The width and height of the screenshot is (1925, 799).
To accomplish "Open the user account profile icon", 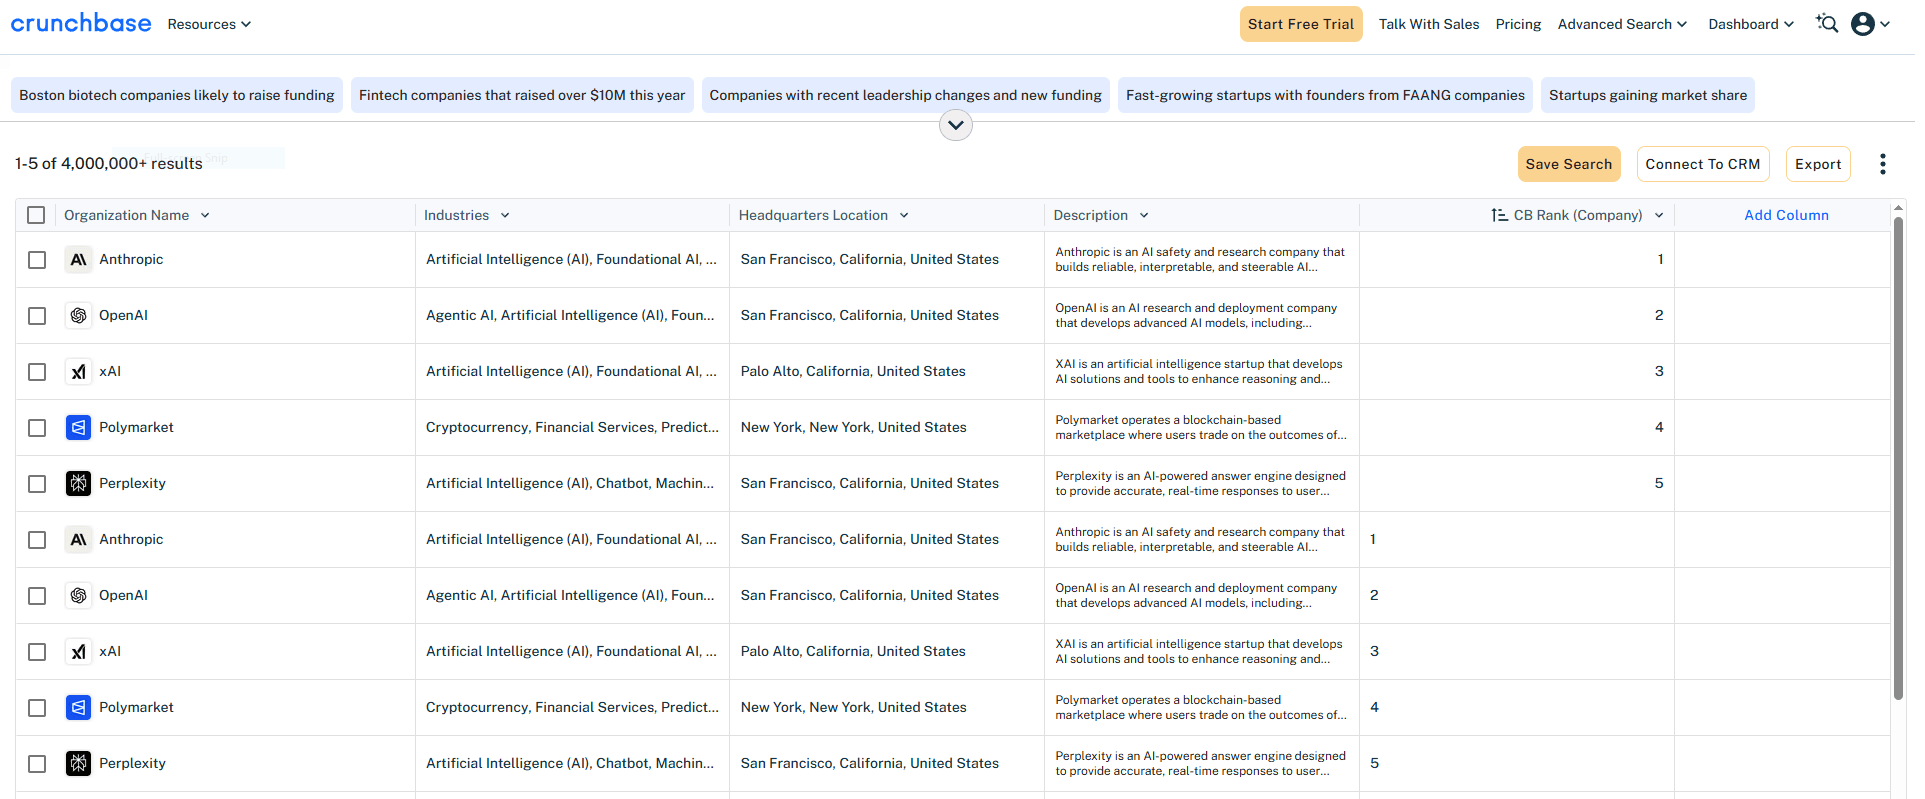I will coord(1862,24).
